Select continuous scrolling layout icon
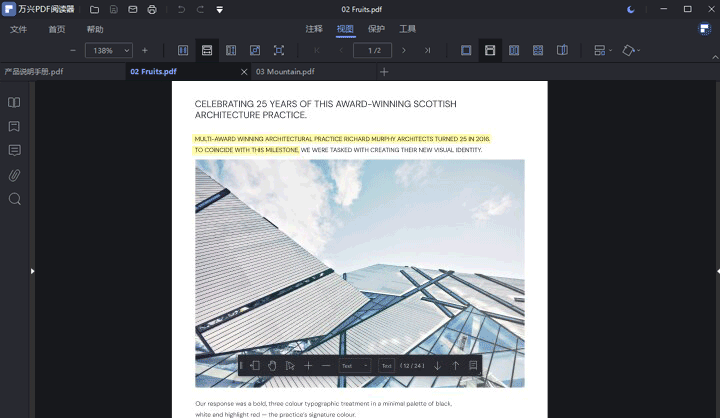This screenshot has height=418, width=720. 490,50
